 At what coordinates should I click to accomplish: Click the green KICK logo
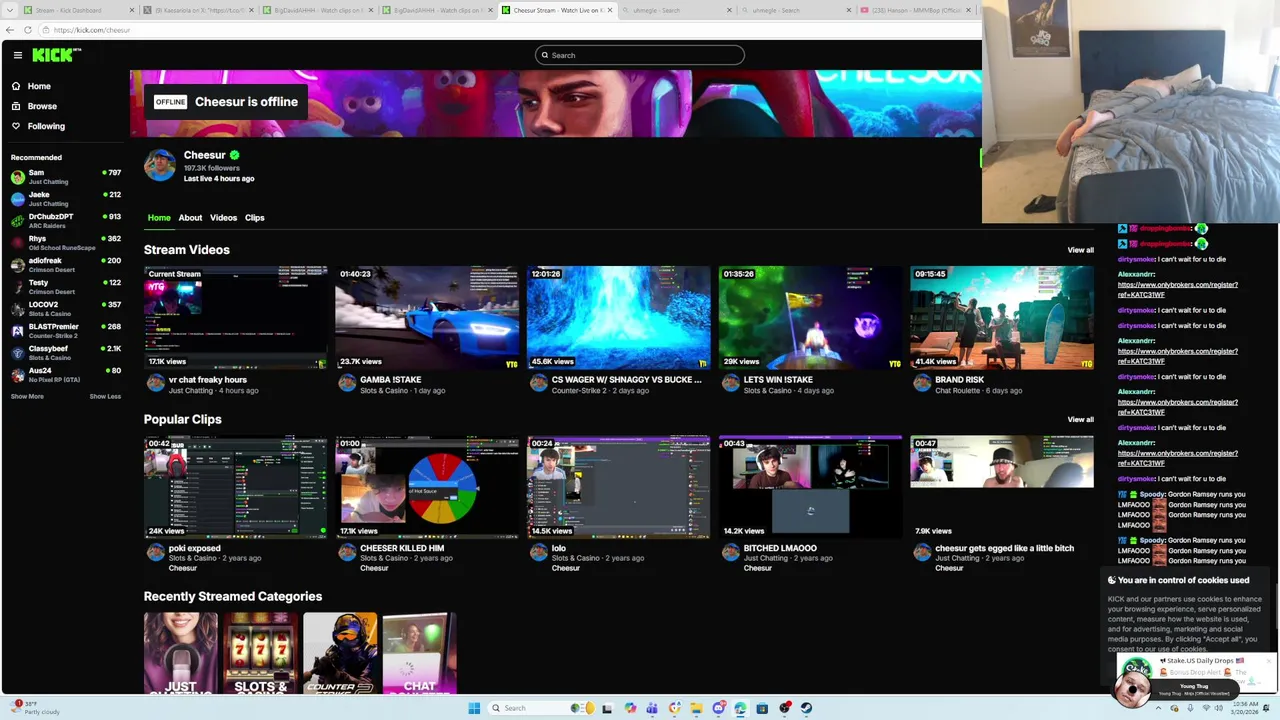pyautogui.click(x=51, y=55)
